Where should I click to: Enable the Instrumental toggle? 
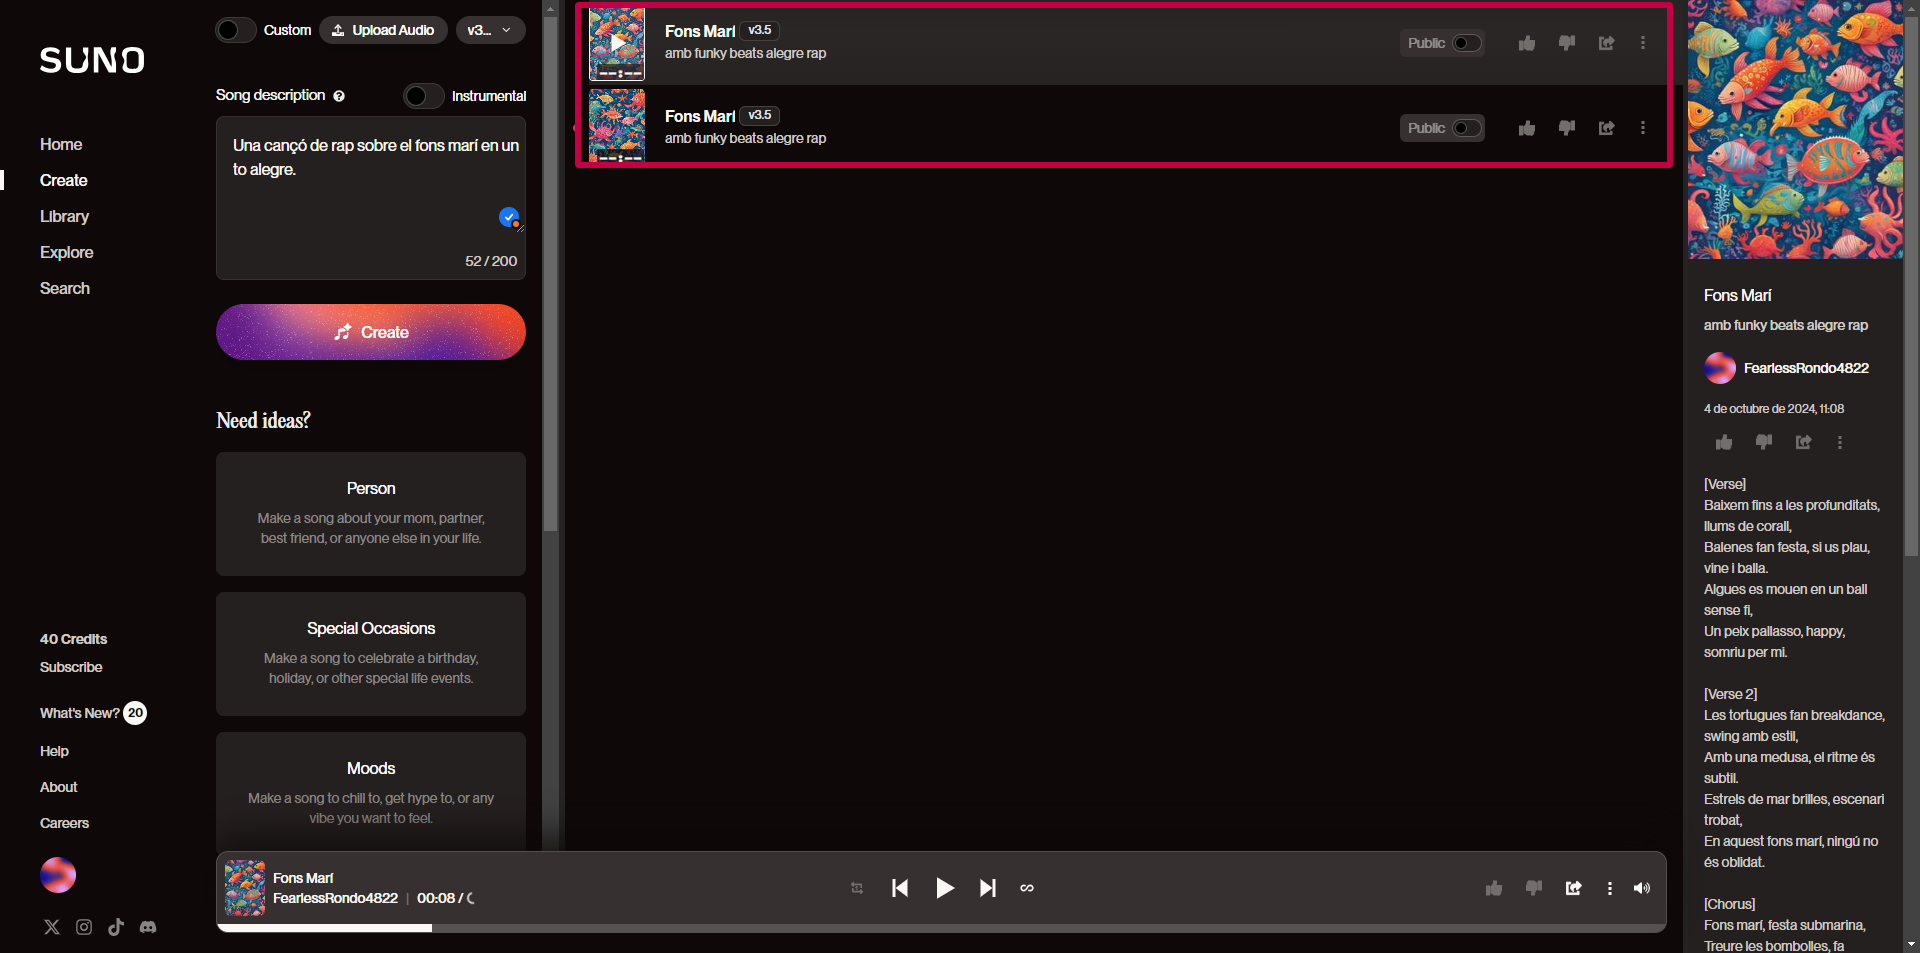(x=423, y=96)
